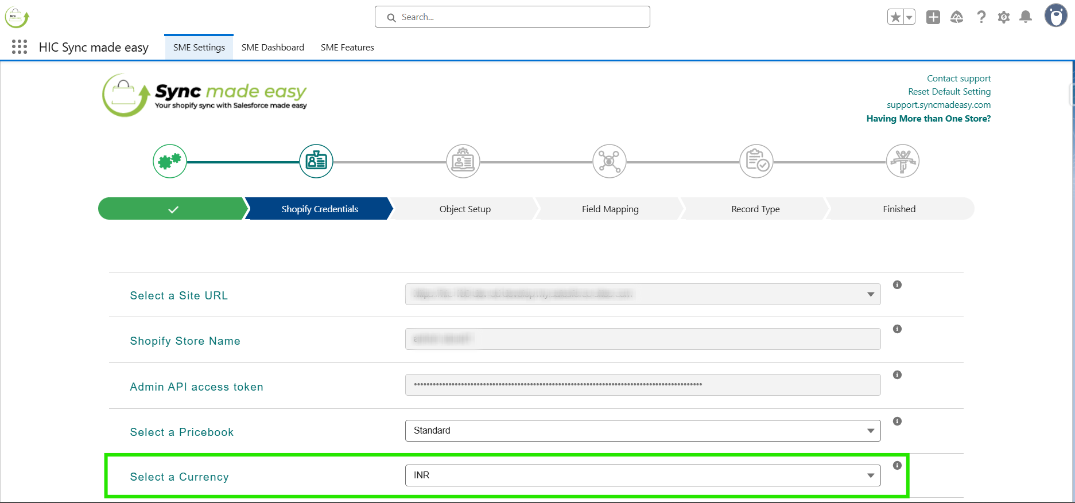View notifications bell icon
Screen dimensions: 1075x503
[x=1026, y=16]
